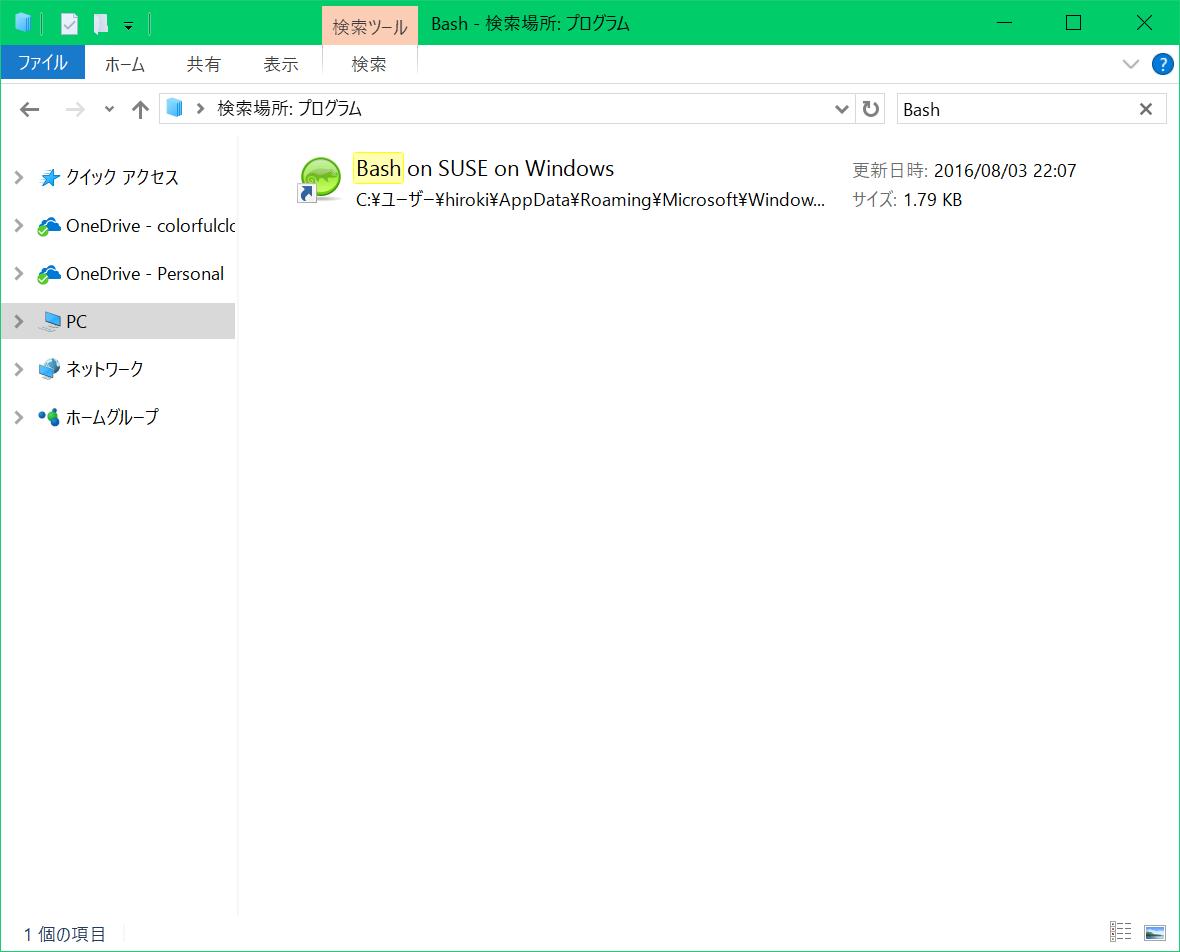Image resolution: width=1180 pixels, height=952 pixels.
Task: Click the address bar path chevron
Action: [200, 108]
